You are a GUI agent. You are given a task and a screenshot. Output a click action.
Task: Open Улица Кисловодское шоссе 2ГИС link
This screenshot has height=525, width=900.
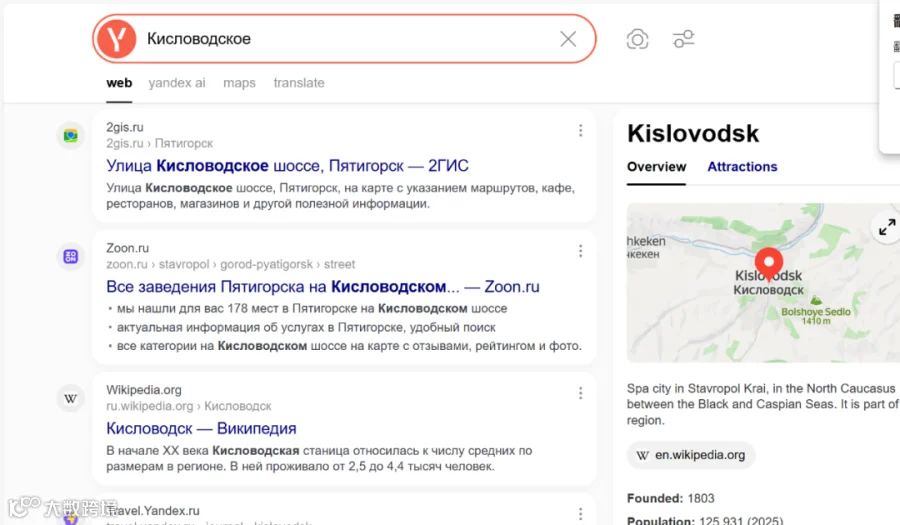coord(287,166)
